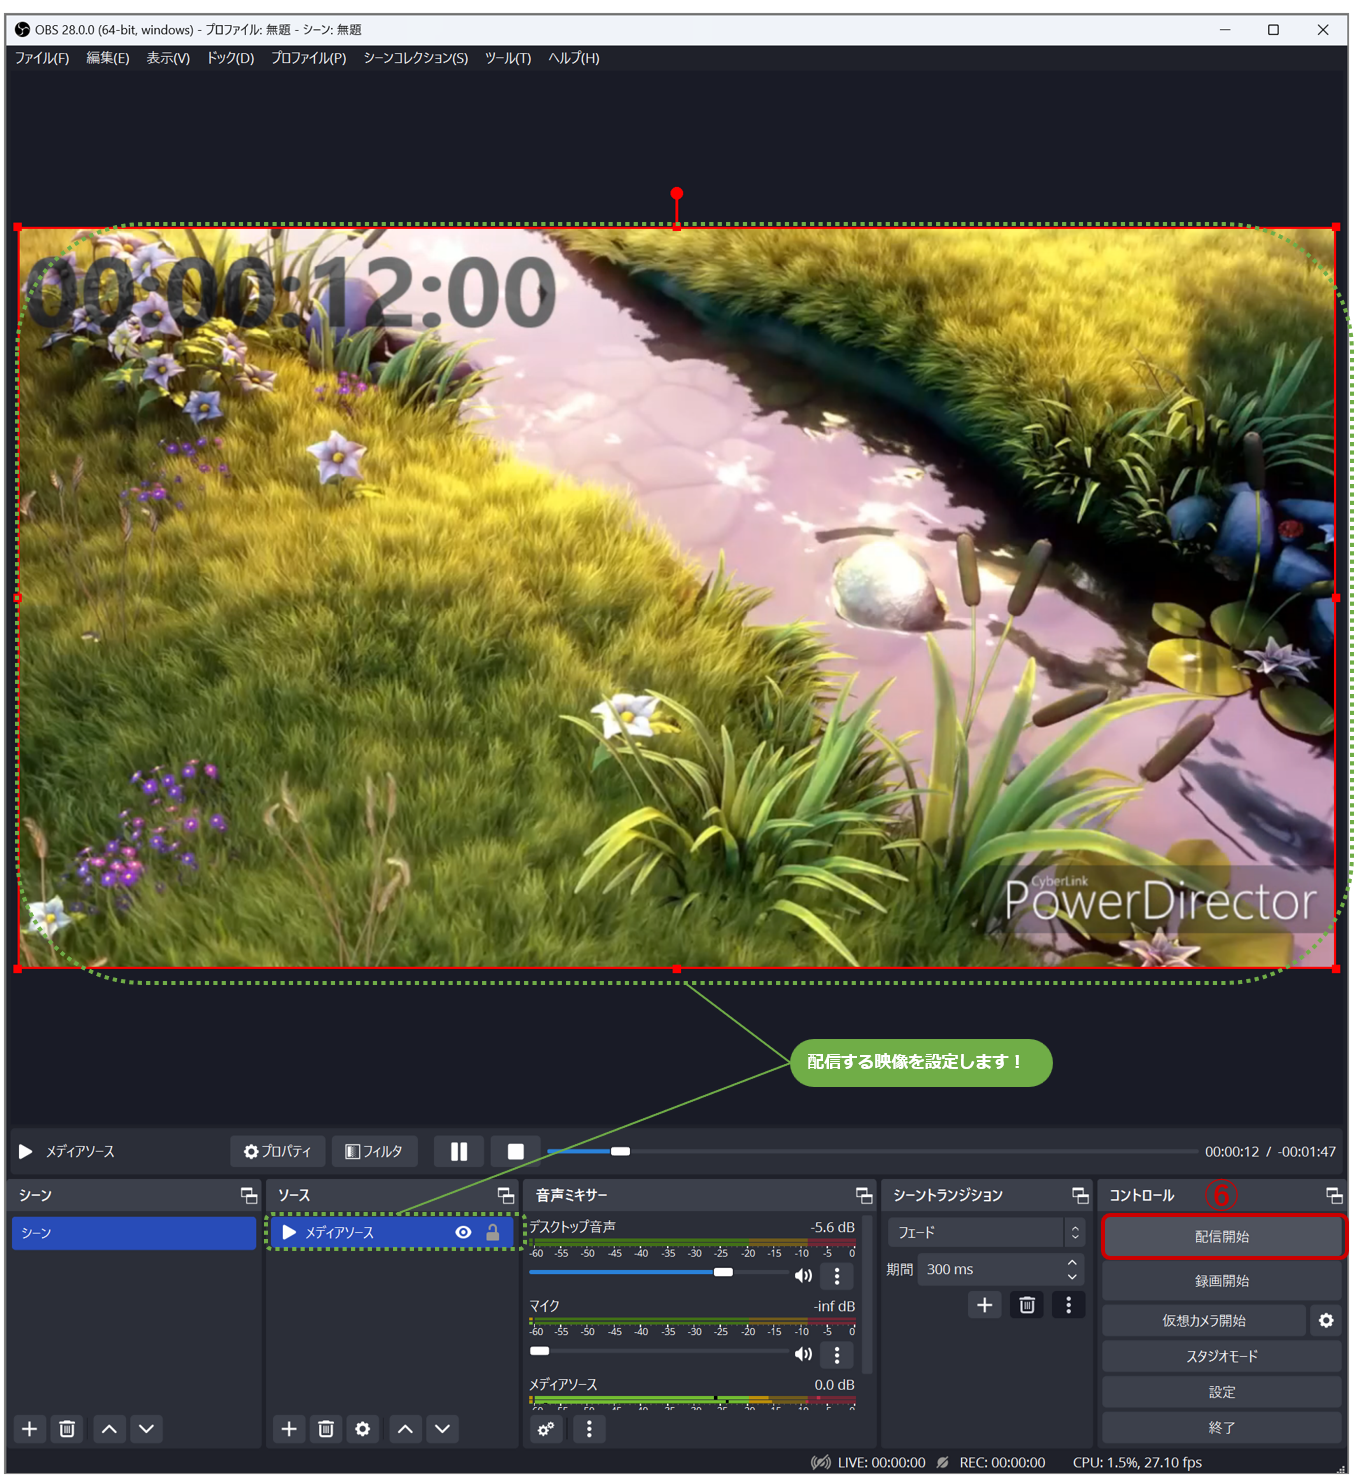Viewport: 1358px width, 1481px height.
Task: Adjust the マイク volume slider
Action: pos(658,1351)
